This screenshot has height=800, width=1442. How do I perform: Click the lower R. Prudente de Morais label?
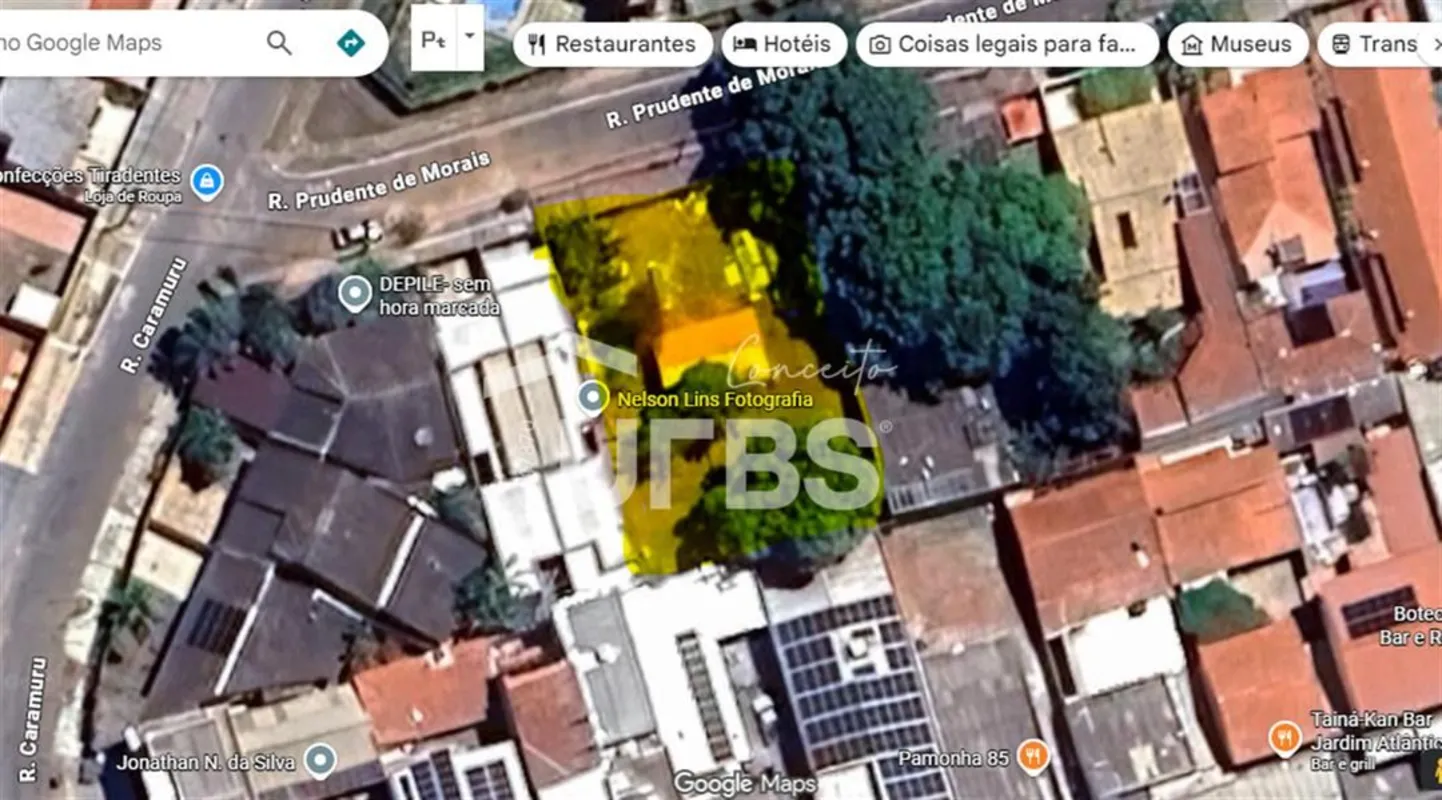coord(380,180)
